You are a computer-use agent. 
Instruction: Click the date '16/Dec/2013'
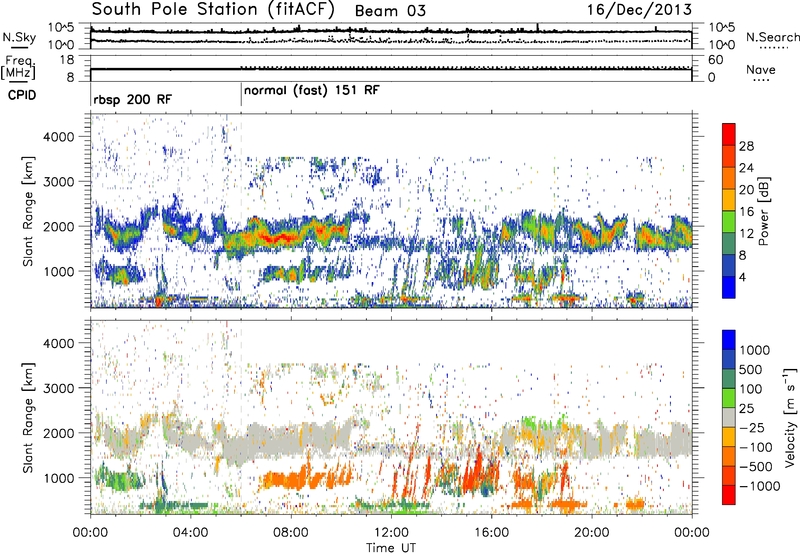pos(639,9)
